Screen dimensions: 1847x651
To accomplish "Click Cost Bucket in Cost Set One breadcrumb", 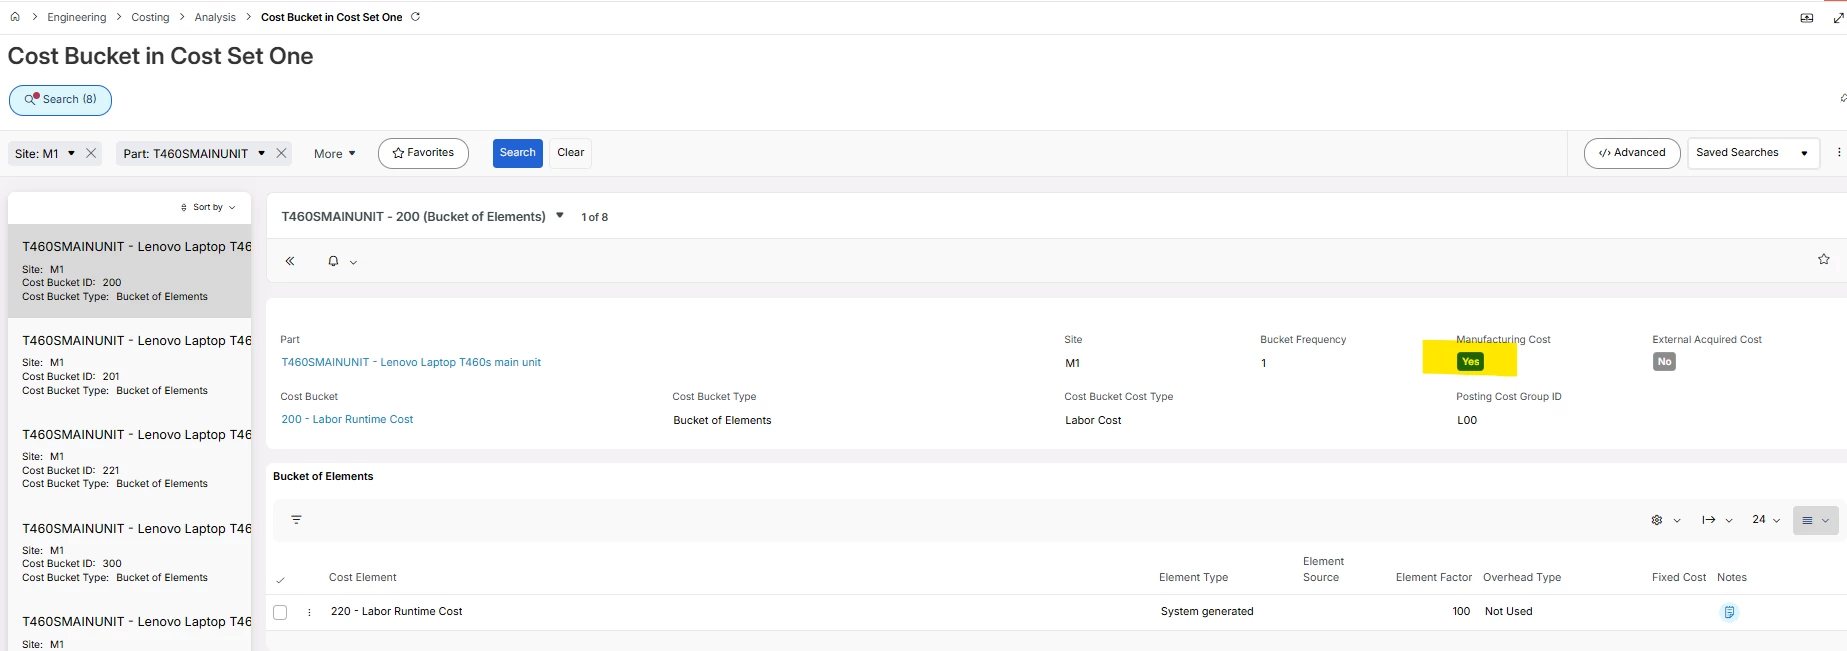I will (x=331, y=17).
